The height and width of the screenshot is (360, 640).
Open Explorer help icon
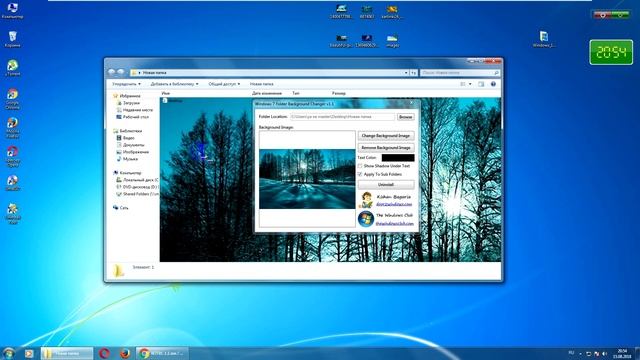[x=493, y=84]
